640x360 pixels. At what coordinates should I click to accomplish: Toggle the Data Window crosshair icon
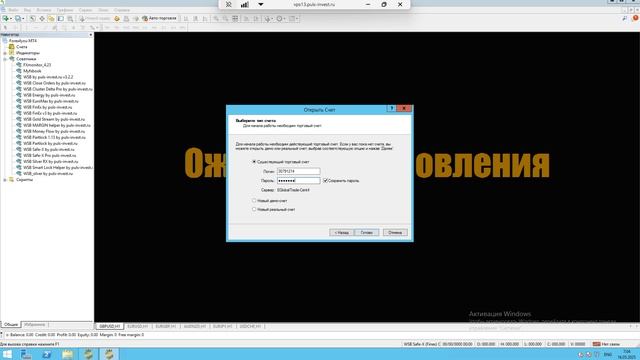pos(42,18)
